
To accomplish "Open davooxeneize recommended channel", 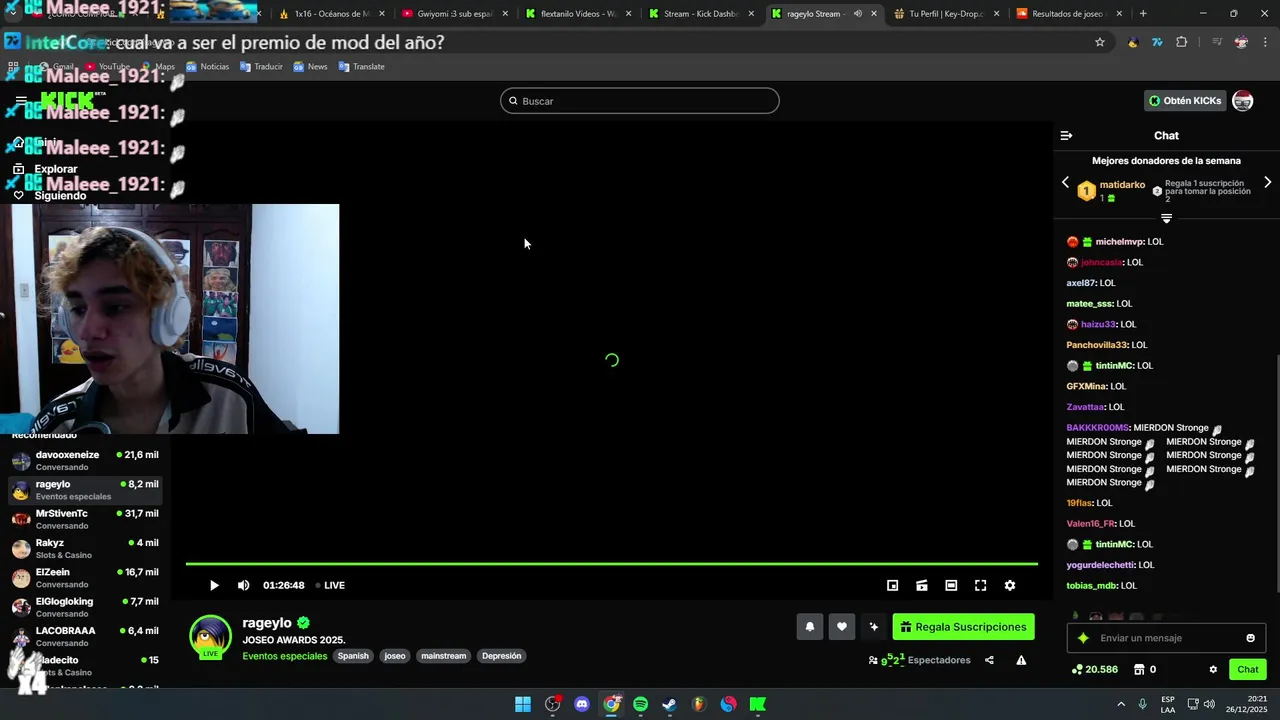I will point(84,460).
